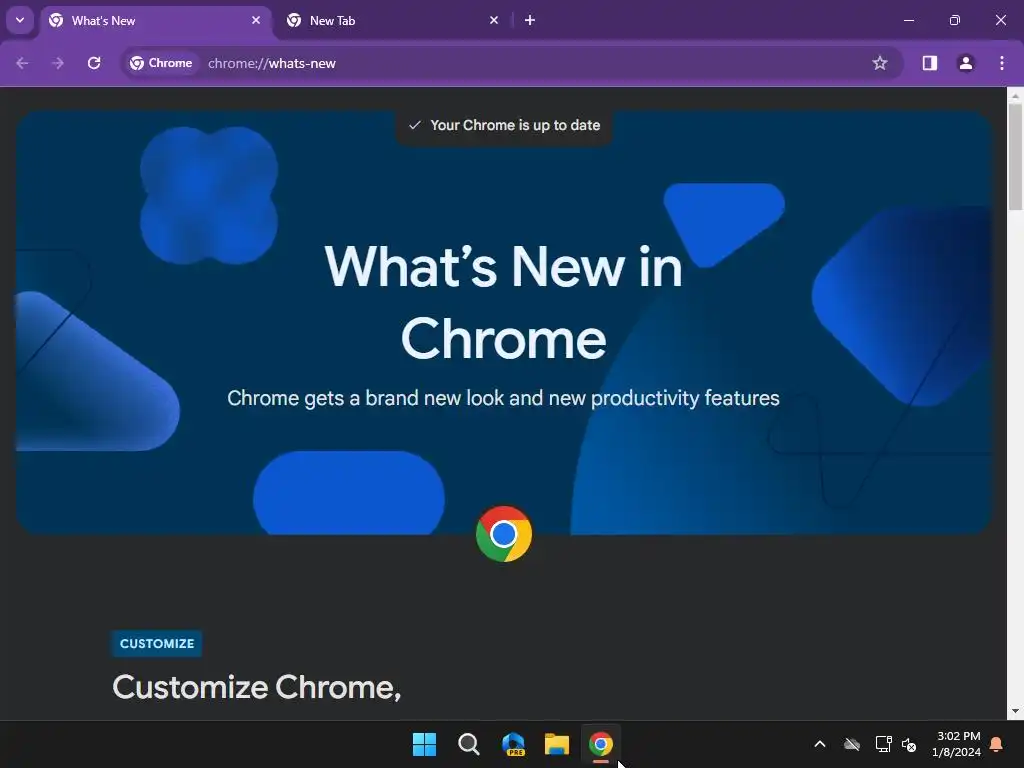This screenshot has width=1024, height=768.
Task: Restore down the Chrome window
Action: (955, 20)
